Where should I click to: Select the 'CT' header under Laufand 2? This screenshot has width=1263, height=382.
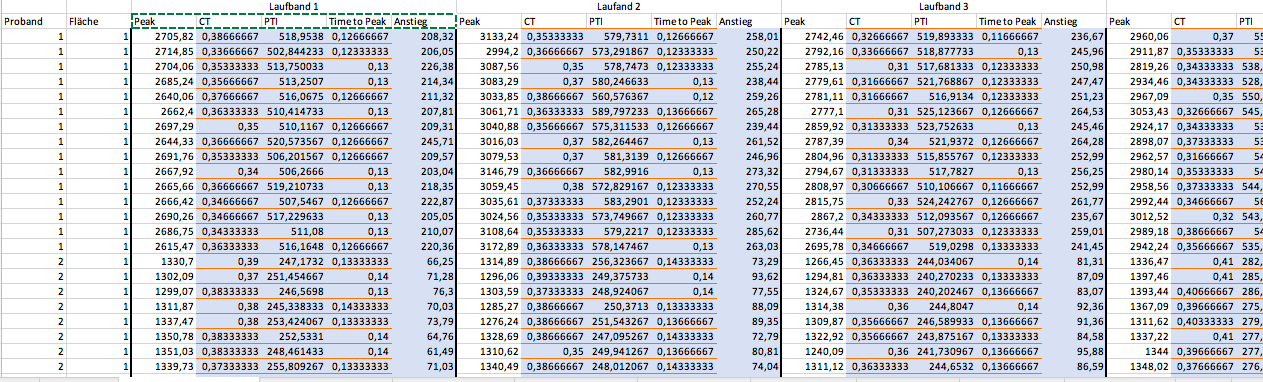click(x=553, y=21)
